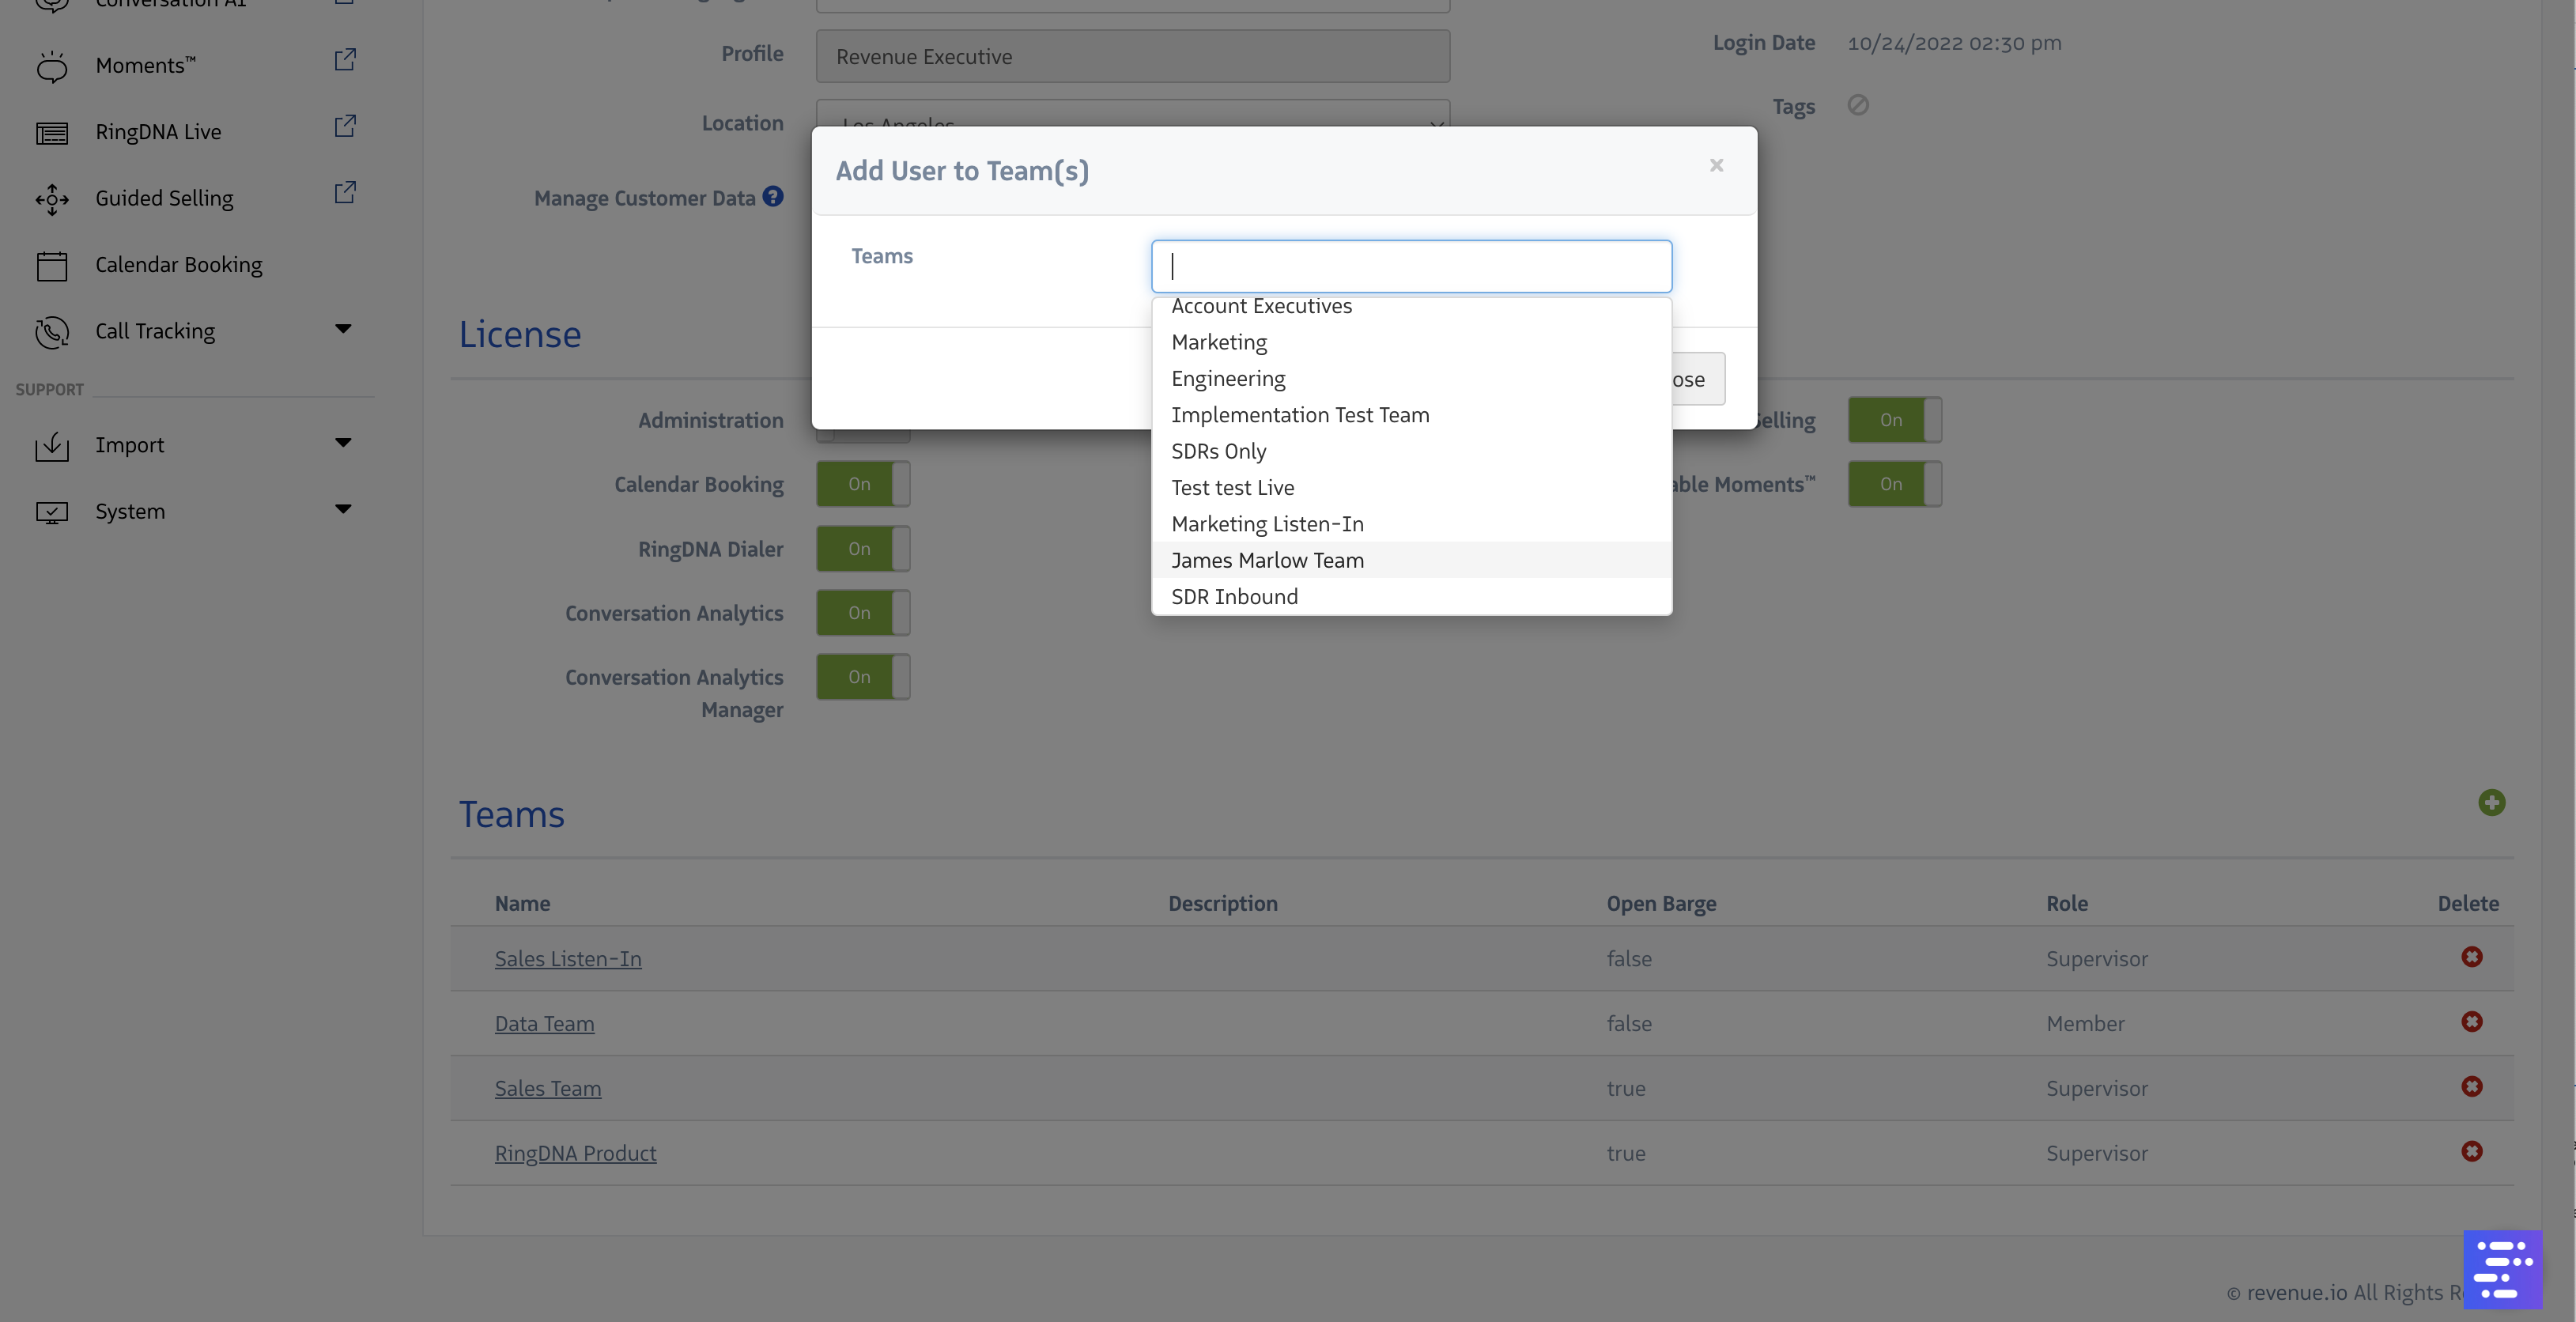The height and width of the screenshot is (1322, 2576).
Task: Toggle the Calendar Booking license switch
Action: tap(863, 484)
